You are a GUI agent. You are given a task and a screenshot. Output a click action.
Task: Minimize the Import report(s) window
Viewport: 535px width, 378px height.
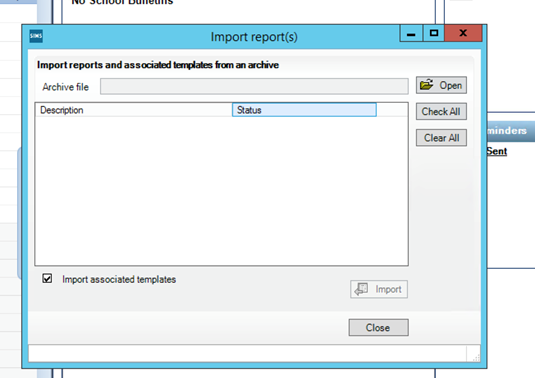tap(411, 33)
